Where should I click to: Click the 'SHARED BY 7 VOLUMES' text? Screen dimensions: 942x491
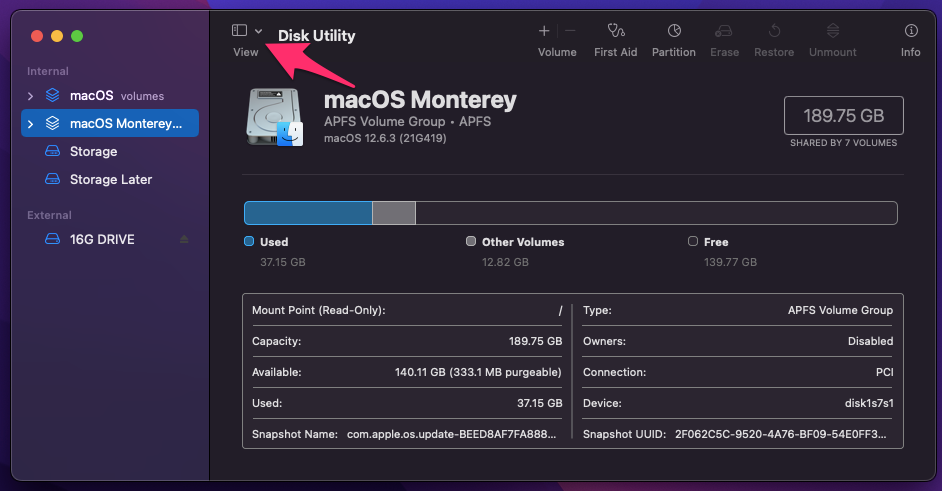pyautogui.click(x=843, y=143)
